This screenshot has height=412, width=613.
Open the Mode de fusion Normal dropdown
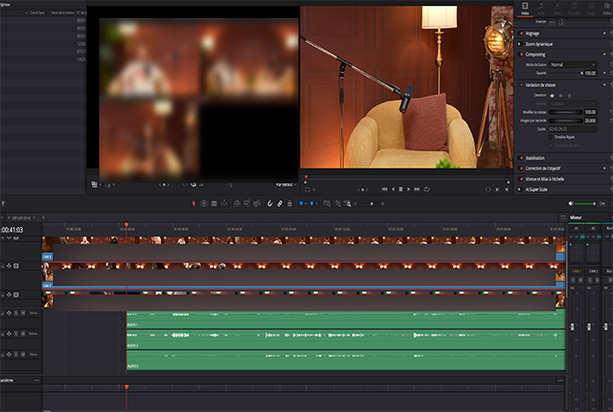click(x=571, y=64)
